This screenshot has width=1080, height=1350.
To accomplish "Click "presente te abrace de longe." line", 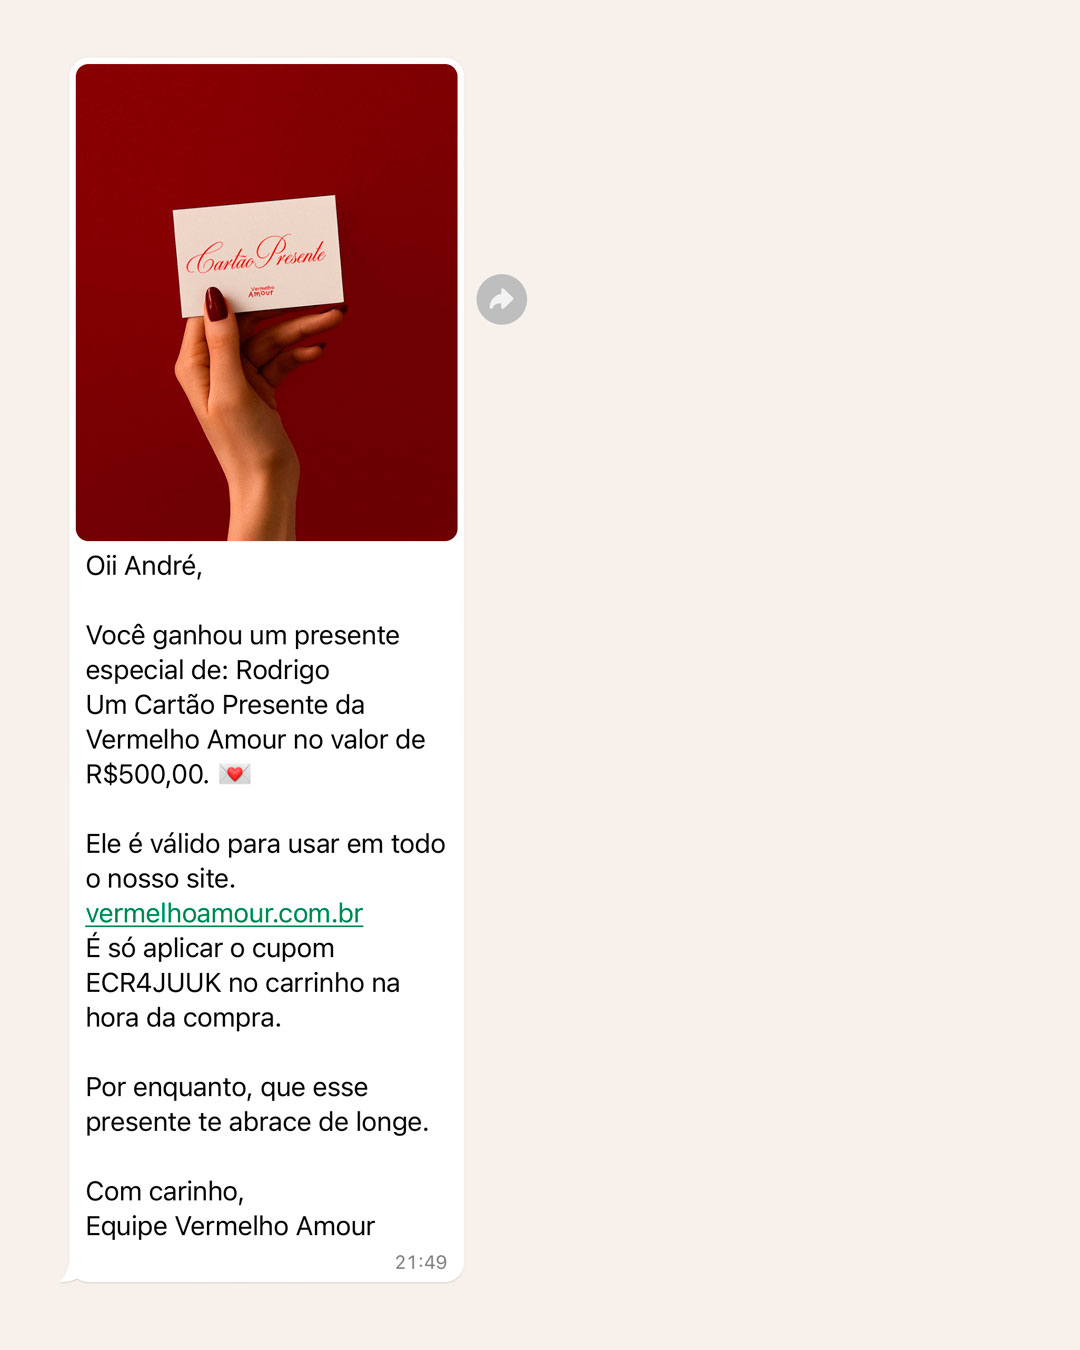I will [x=257, y=1122].
